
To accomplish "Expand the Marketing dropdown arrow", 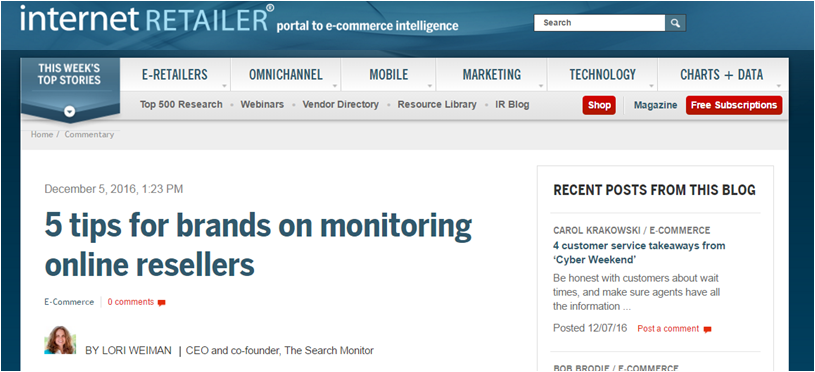I will 541,86.
